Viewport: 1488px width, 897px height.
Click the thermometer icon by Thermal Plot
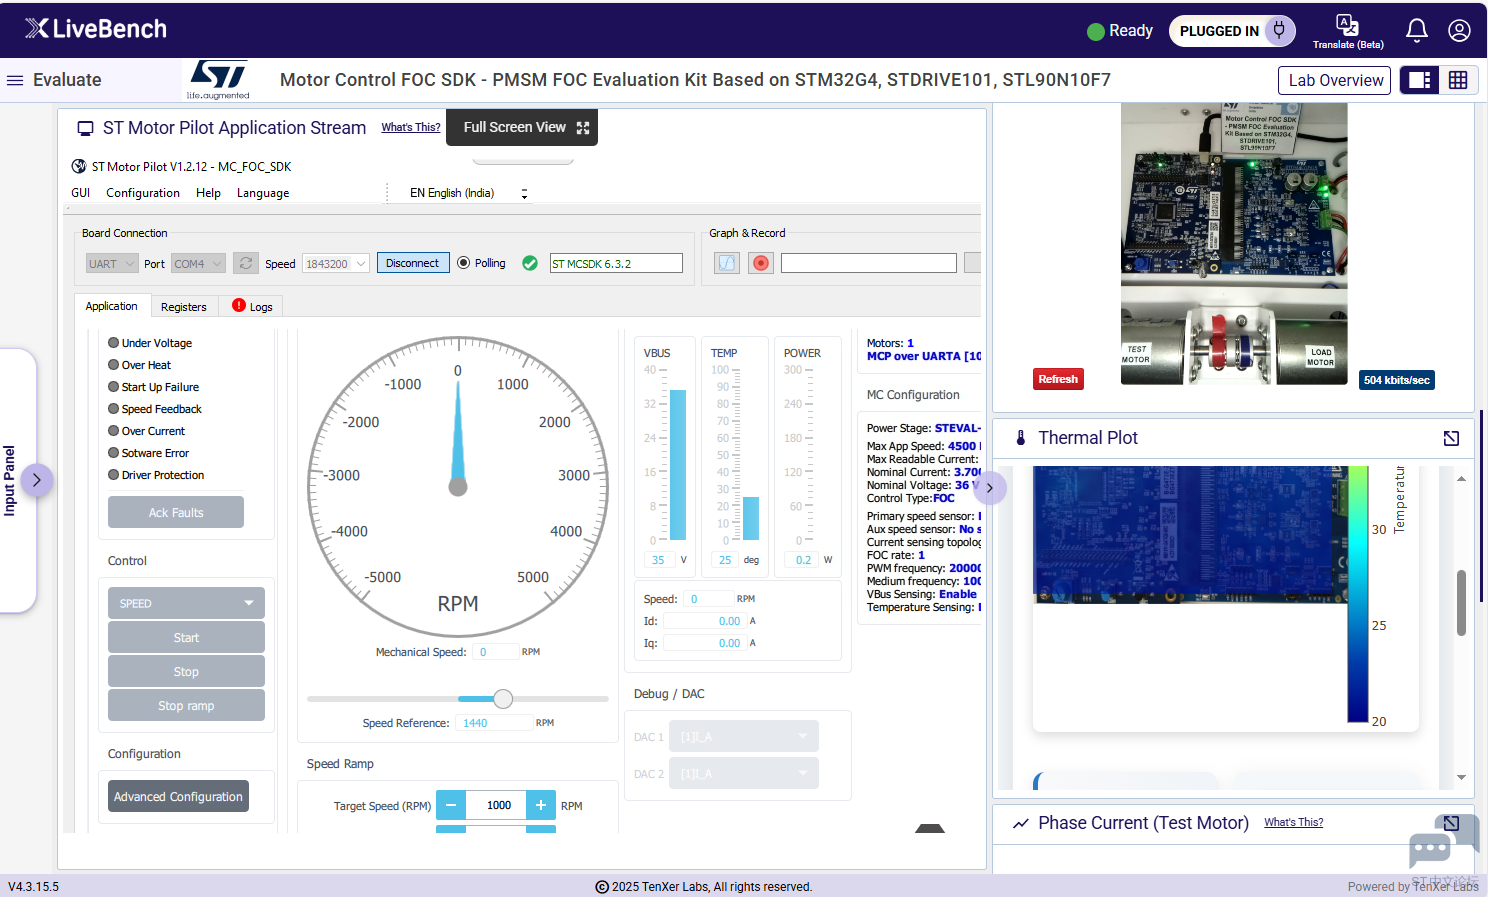pos(1021,438)
